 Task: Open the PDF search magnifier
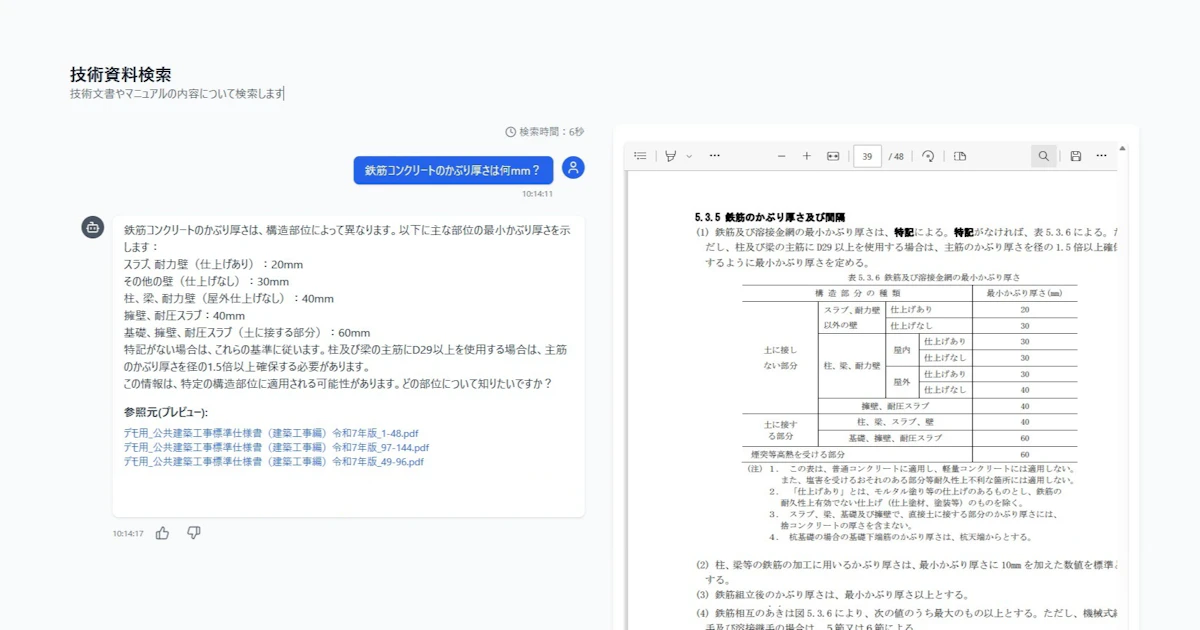[x=1043, y=156]
